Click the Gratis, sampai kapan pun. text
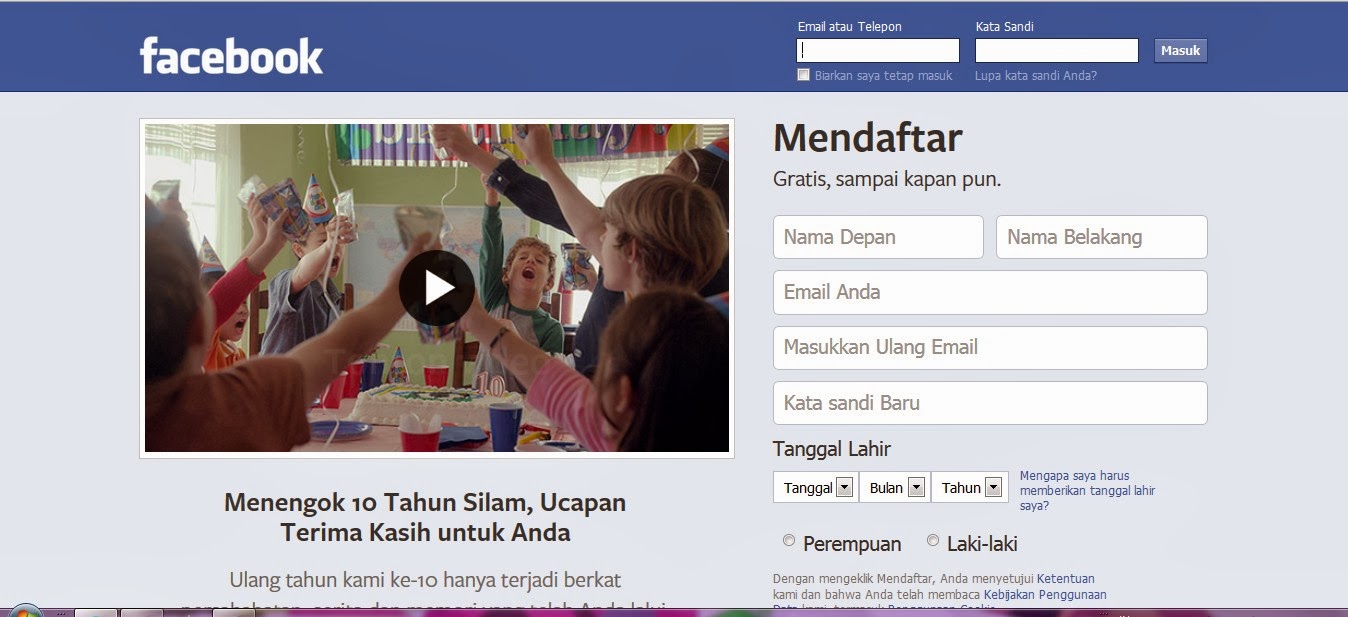 tap(887, 180)
